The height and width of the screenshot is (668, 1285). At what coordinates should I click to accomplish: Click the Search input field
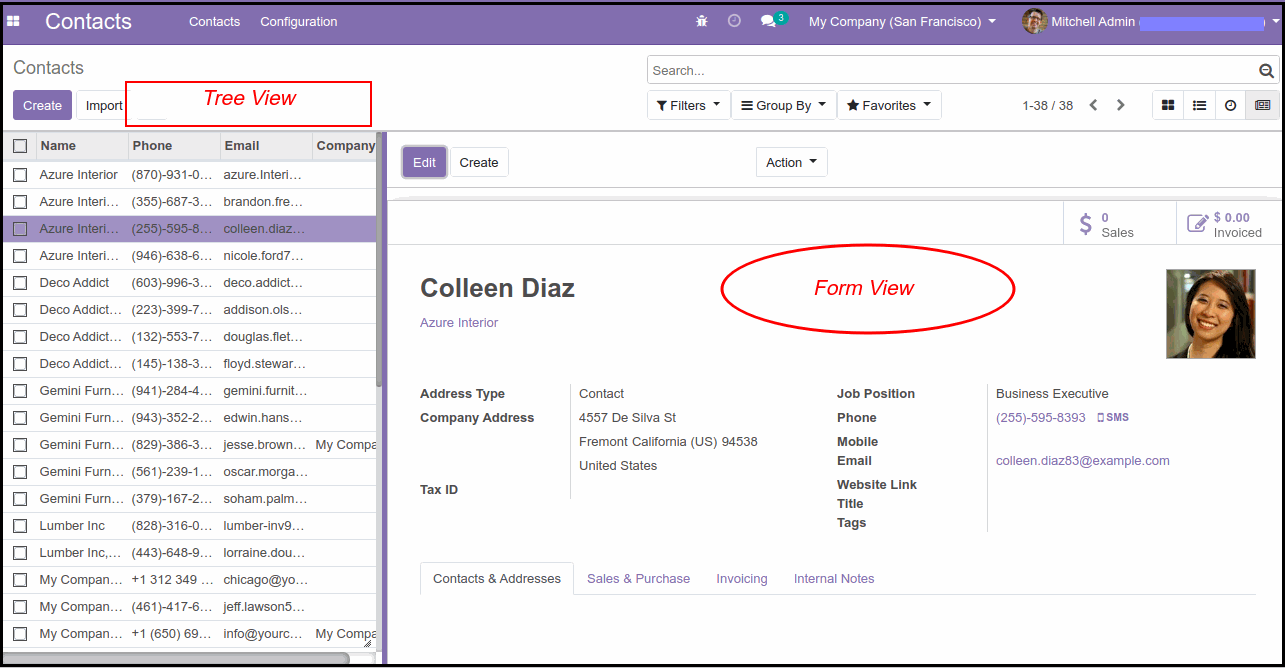pos(952,70)
